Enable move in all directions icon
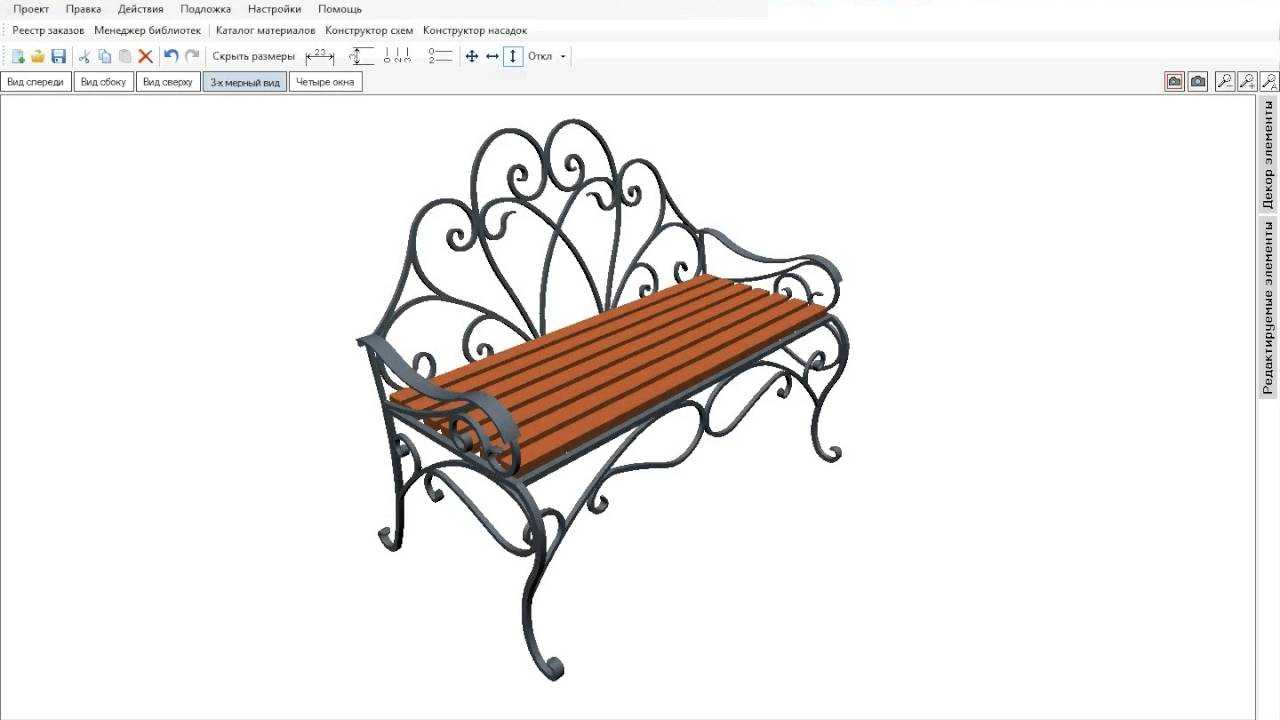This screenshot has width=1280, height=720. click(x=472, y=57)
